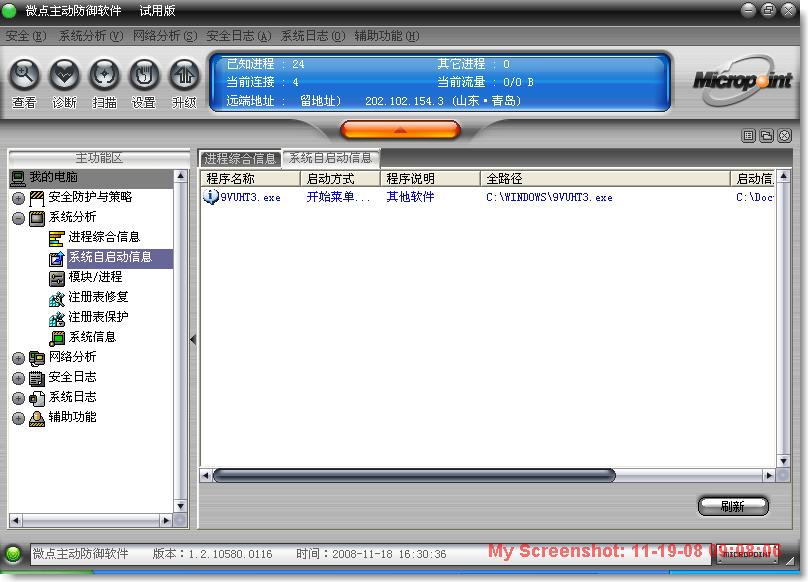Click the 安全防护与策略 flag icon

tap(37, 198)
